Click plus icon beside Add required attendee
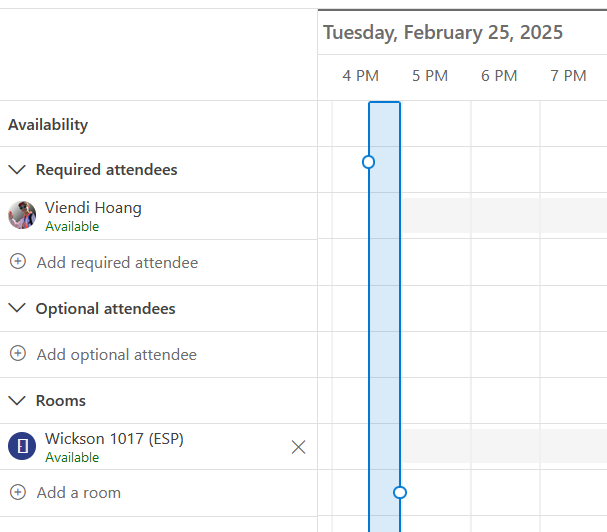This screenshot has height=532, width=607. click(17, 262)
